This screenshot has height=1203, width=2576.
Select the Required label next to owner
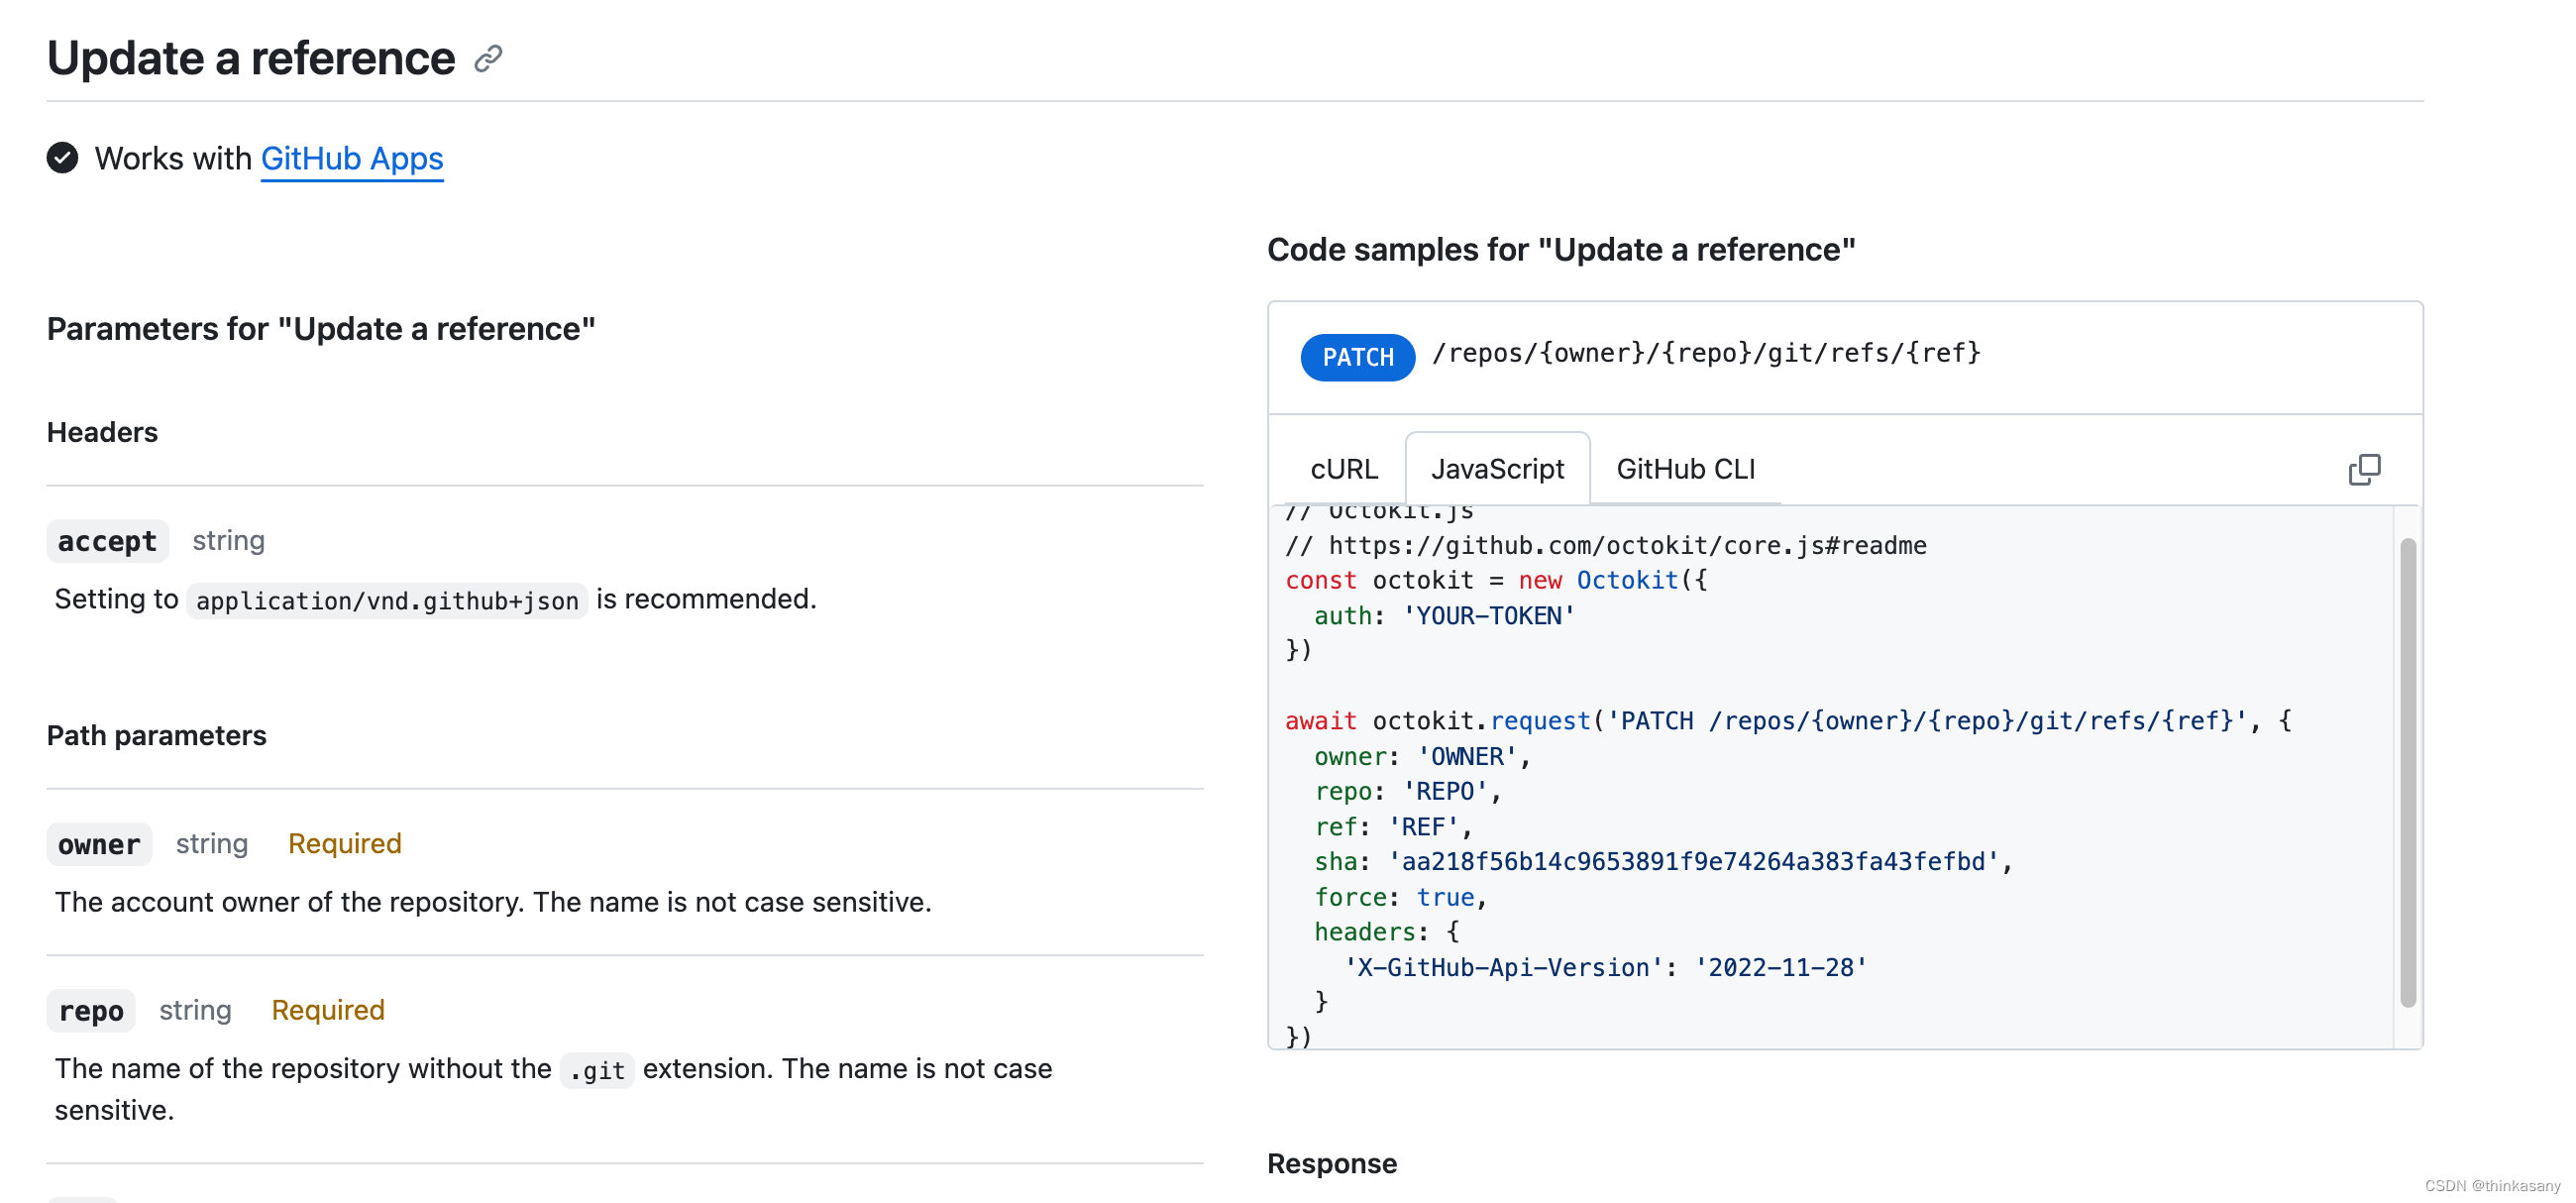[344, 843]
